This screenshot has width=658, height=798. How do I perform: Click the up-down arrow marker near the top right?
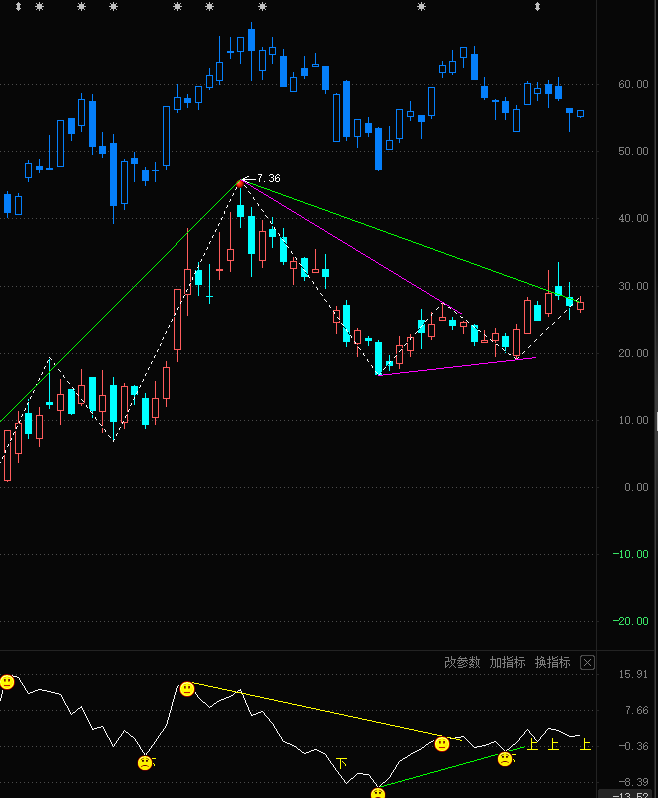tap(537, 7)
